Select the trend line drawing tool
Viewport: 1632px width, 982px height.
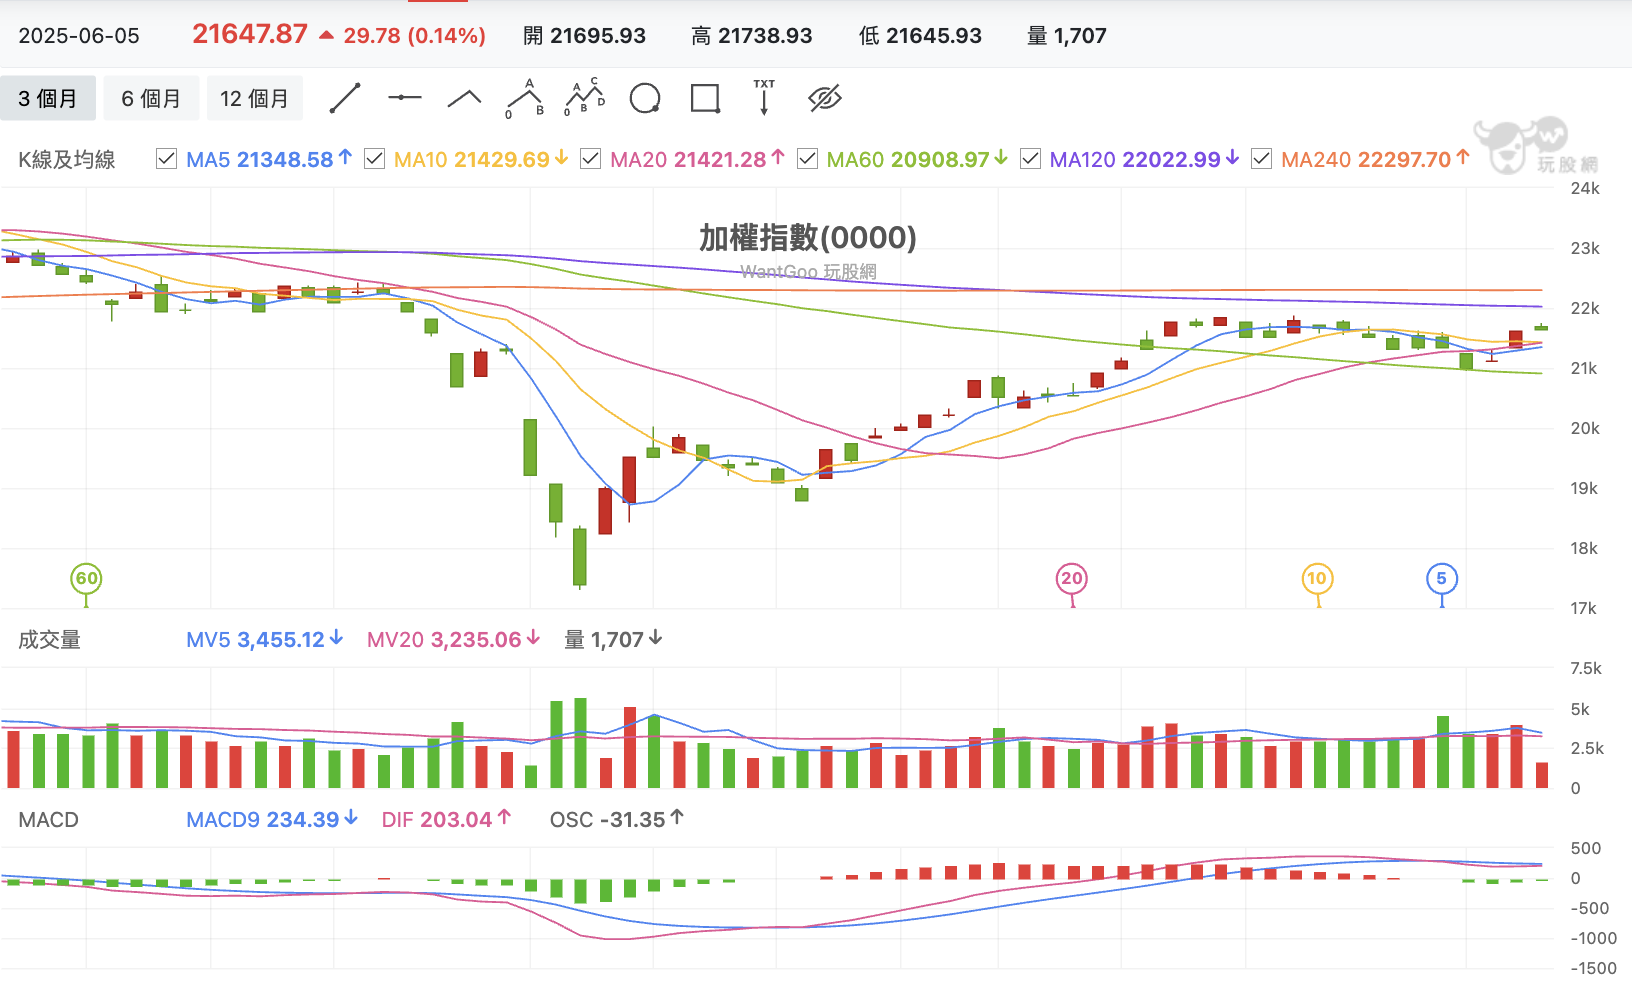(x=345, y=98)
